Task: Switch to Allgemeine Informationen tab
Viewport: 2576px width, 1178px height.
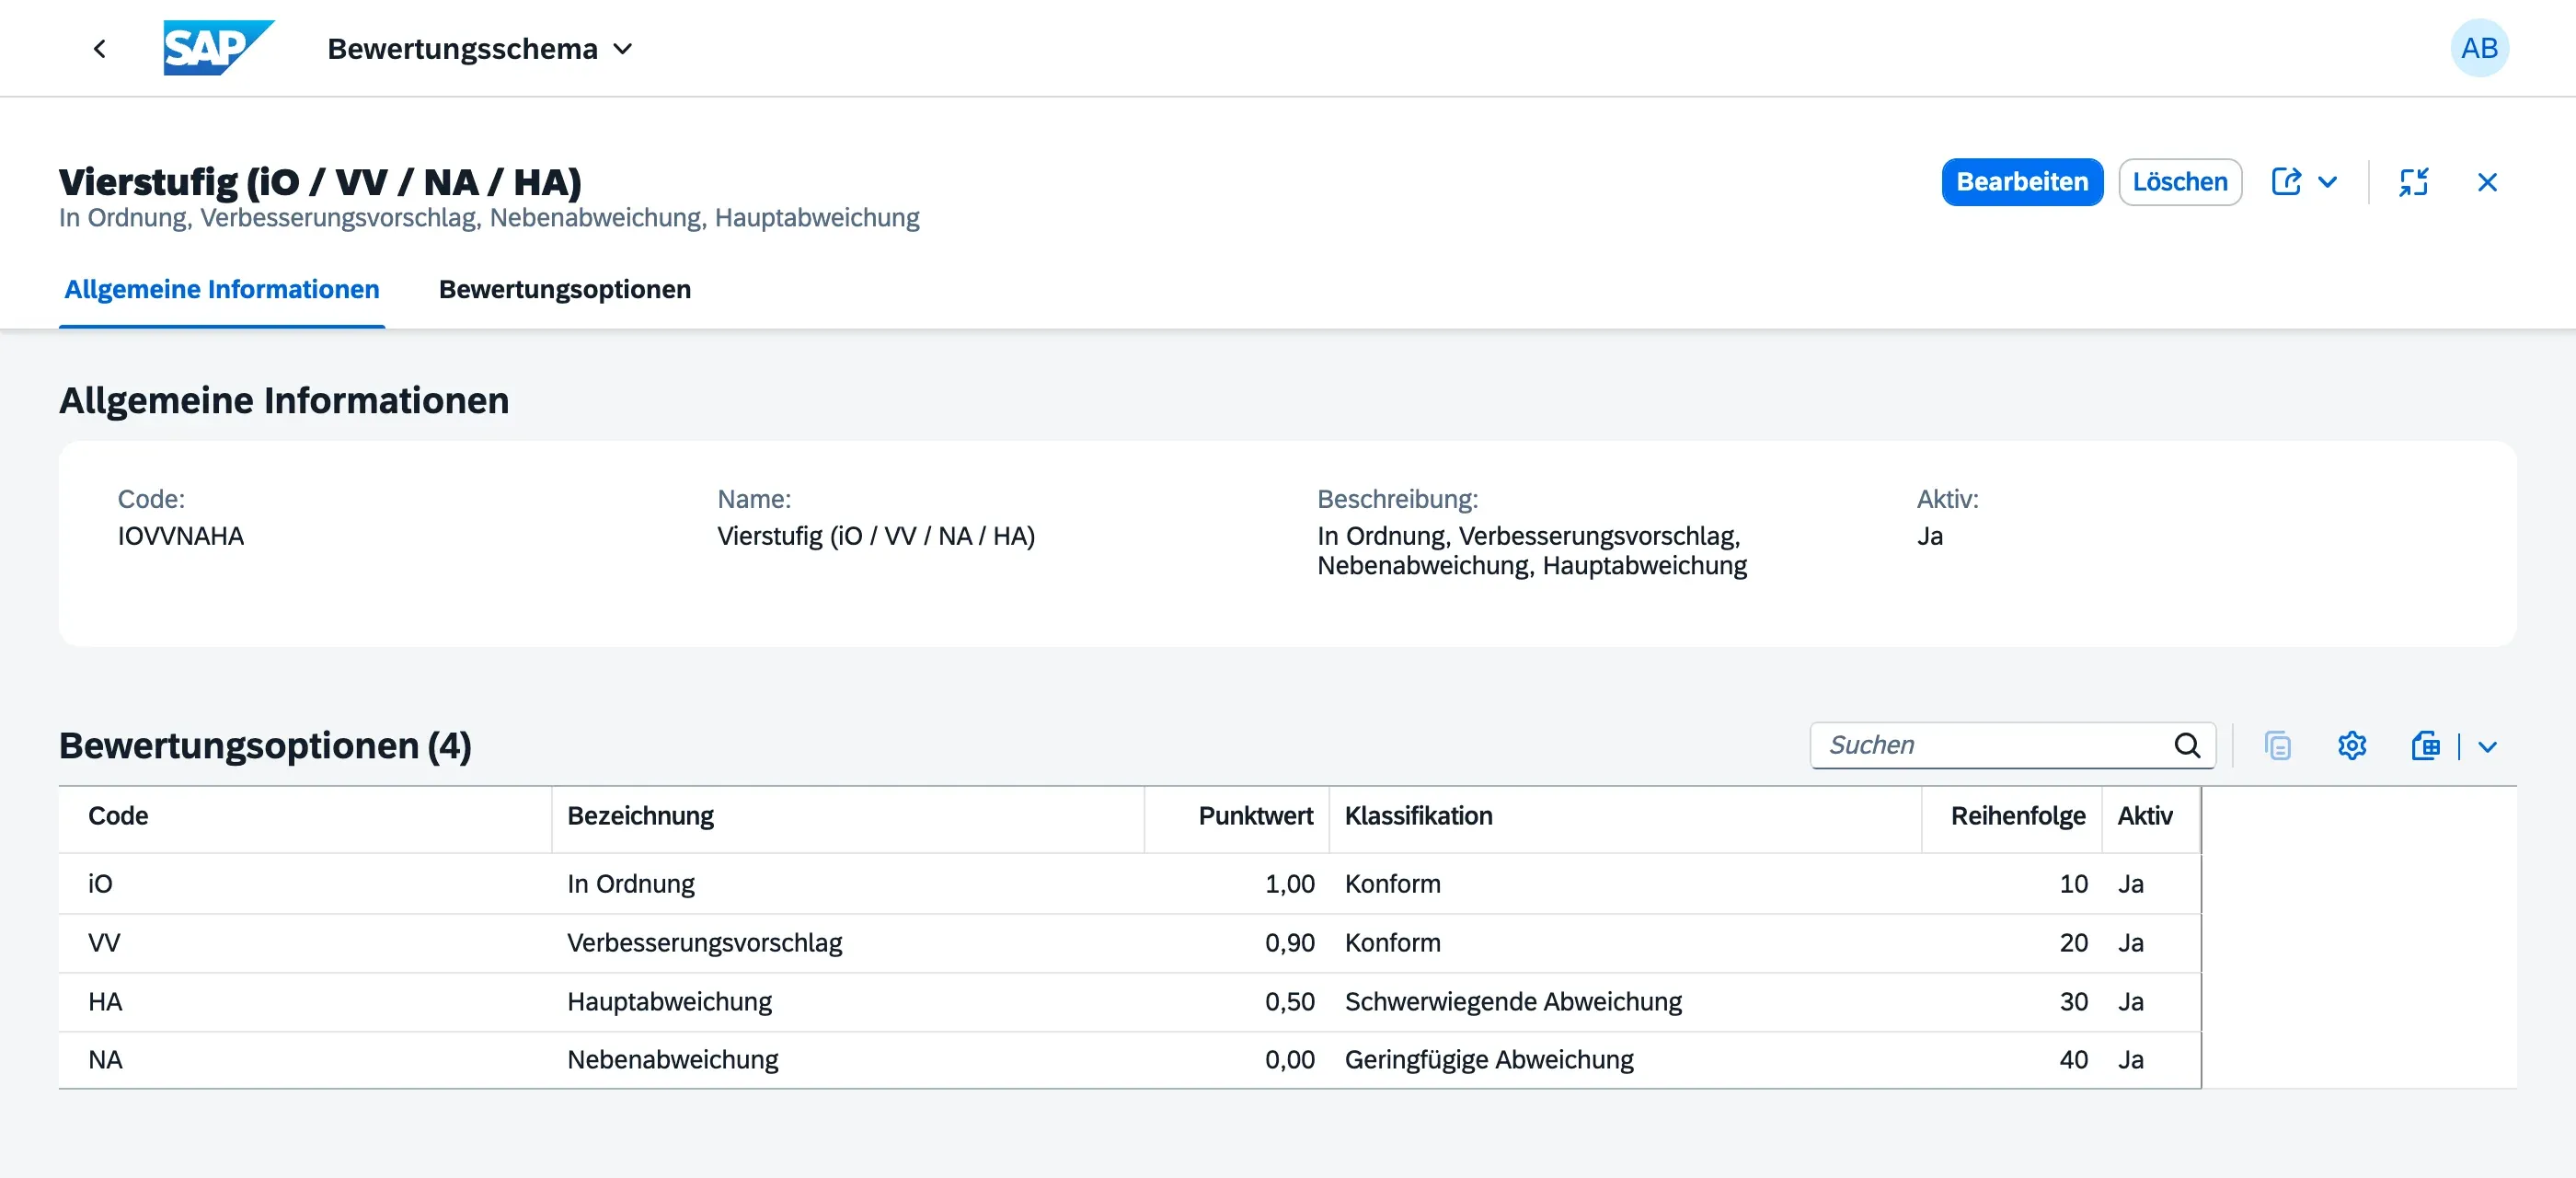Action: [222, 289]
